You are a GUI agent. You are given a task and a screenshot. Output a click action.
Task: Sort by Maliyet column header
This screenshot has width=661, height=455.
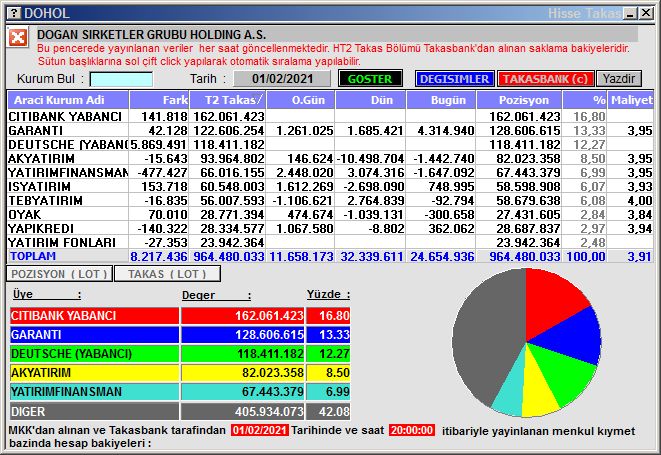coord(631,100)
